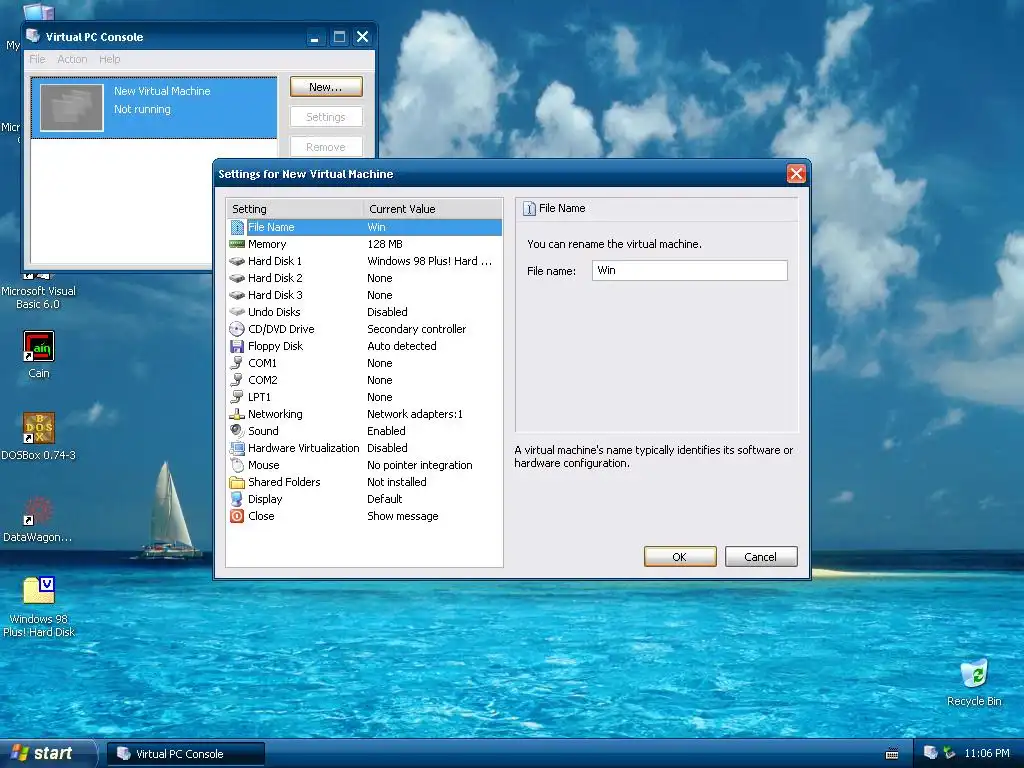This screenshot has height=768, width=1024.
Task: Click the Settings button in Virtual PC Console
Action: [326, 117]
